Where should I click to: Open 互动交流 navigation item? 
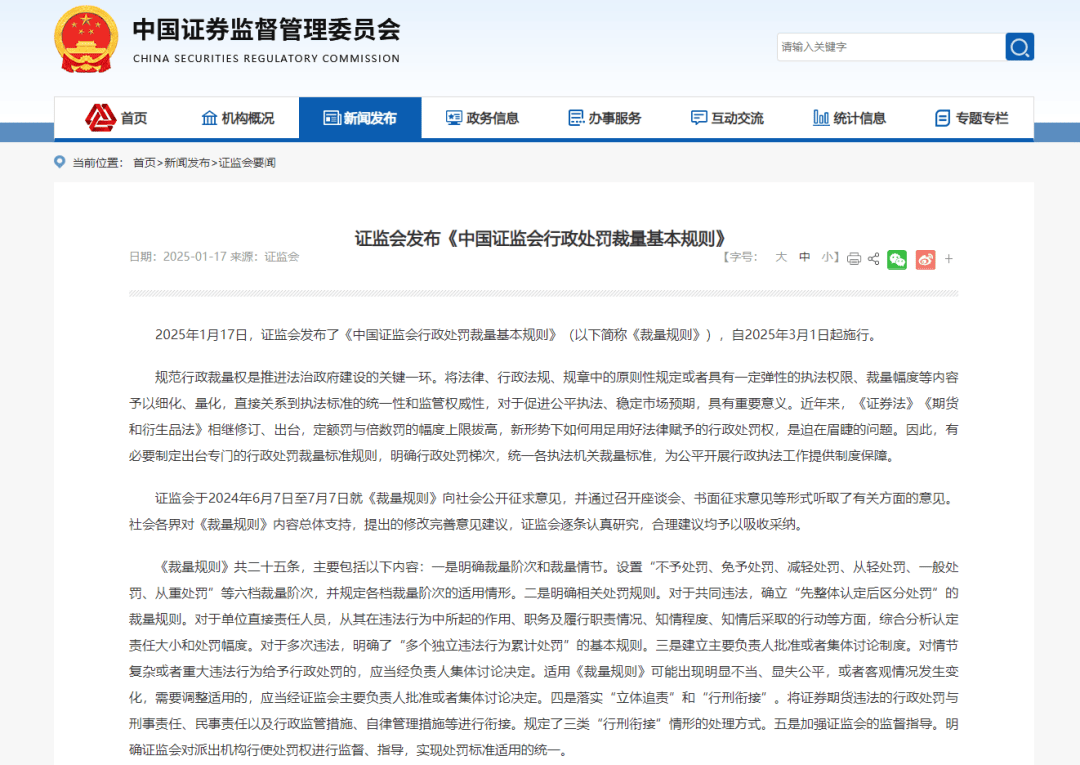[727, 118]
